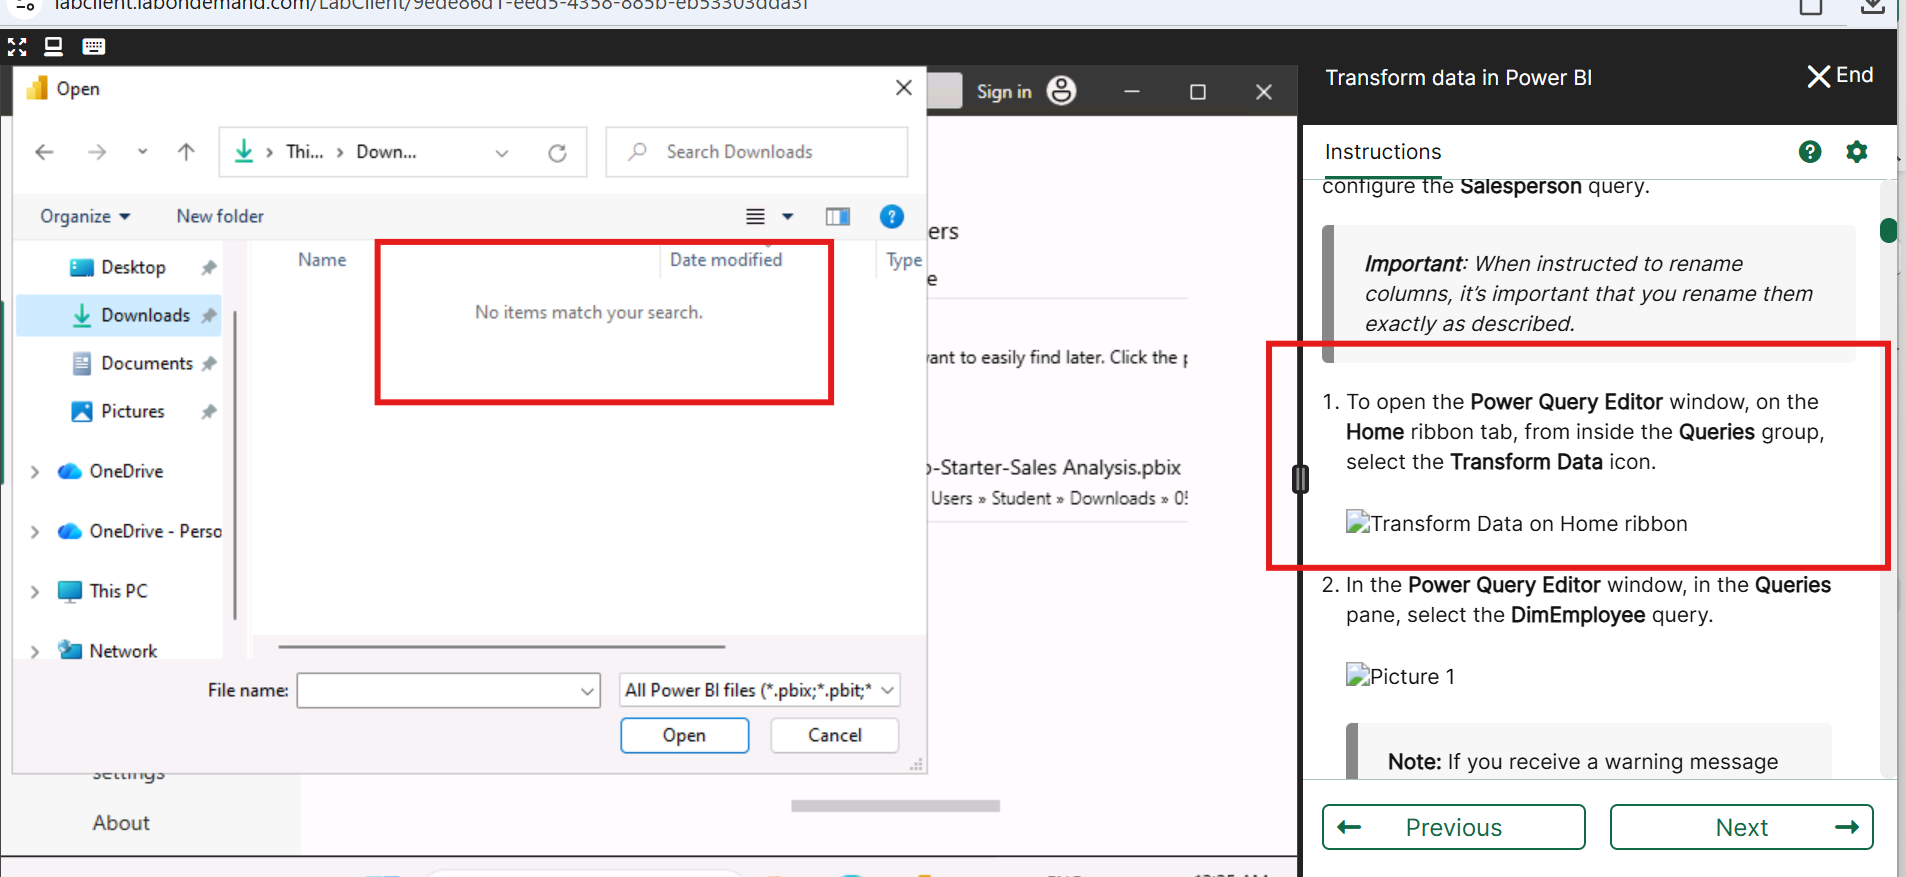Open recent locations dropdown arrow

coord(142,152)
